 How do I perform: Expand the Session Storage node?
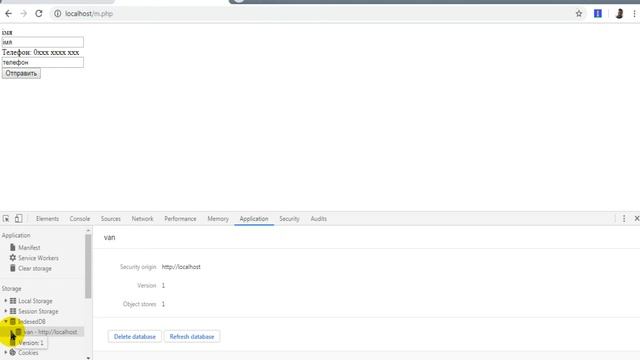(x=6, y=311)
